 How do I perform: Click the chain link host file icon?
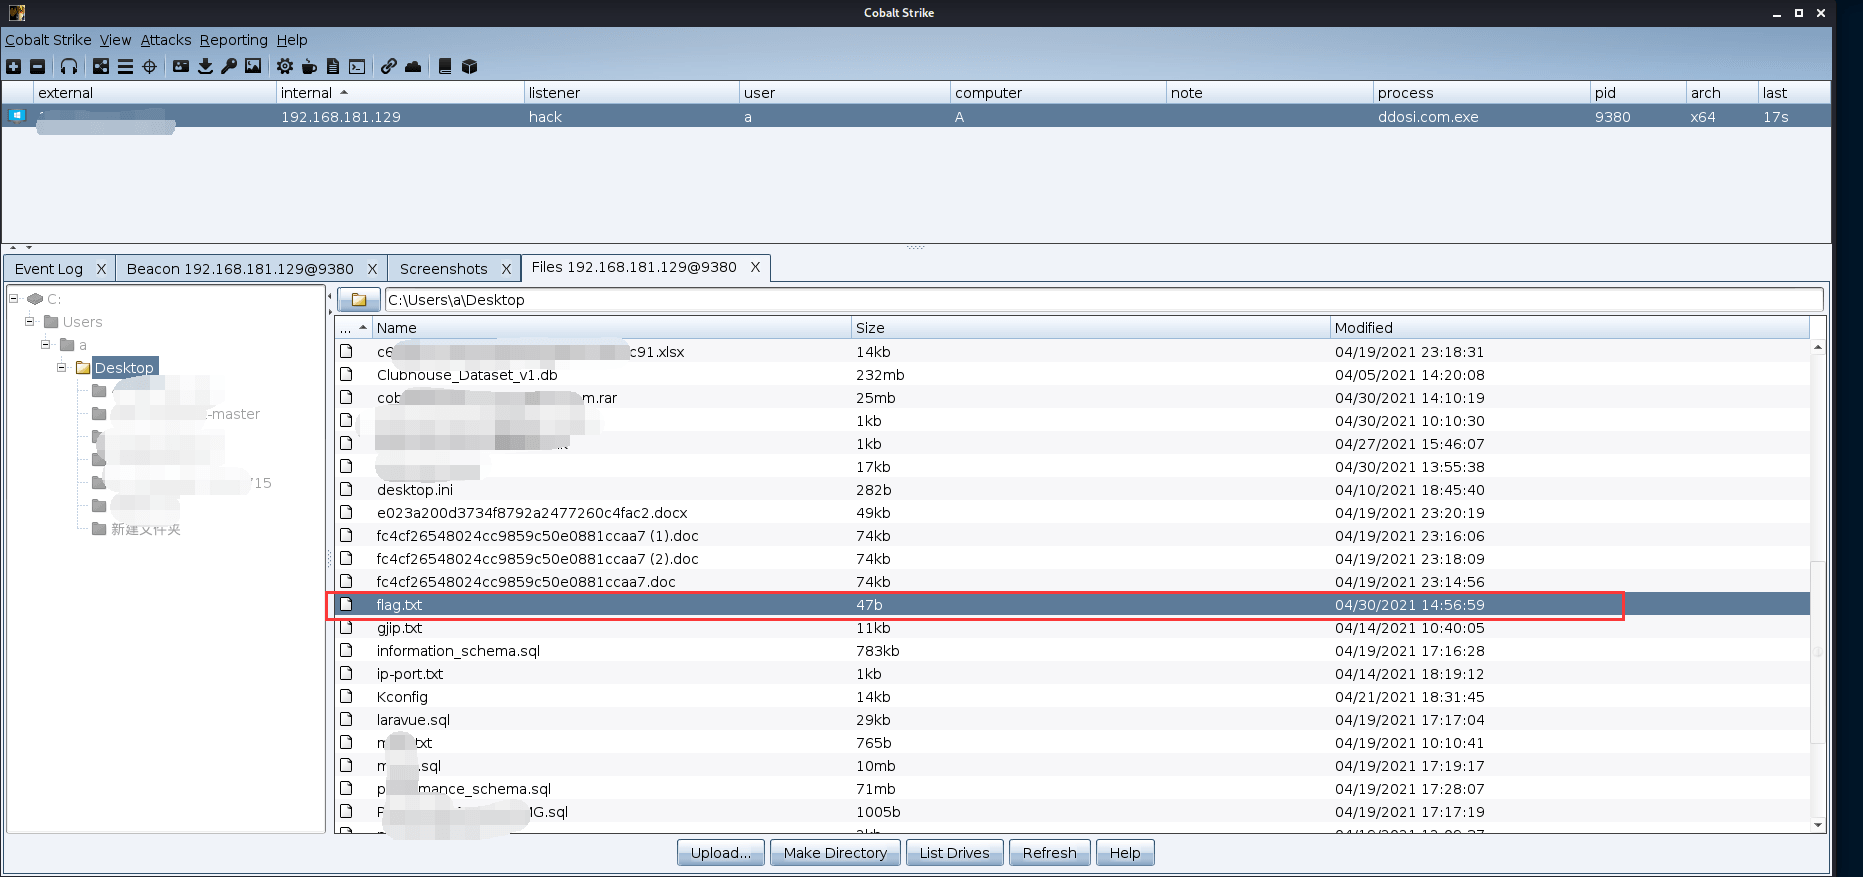tap(388, 66)
